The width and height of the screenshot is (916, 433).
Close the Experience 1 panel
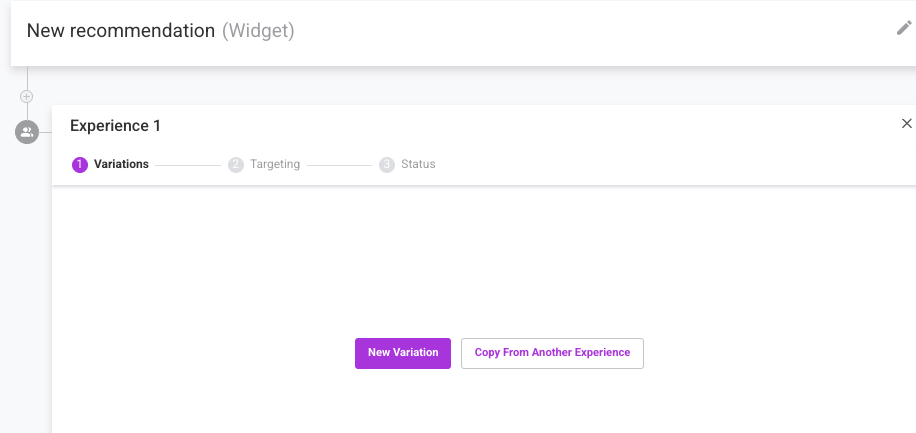[907, 123]
